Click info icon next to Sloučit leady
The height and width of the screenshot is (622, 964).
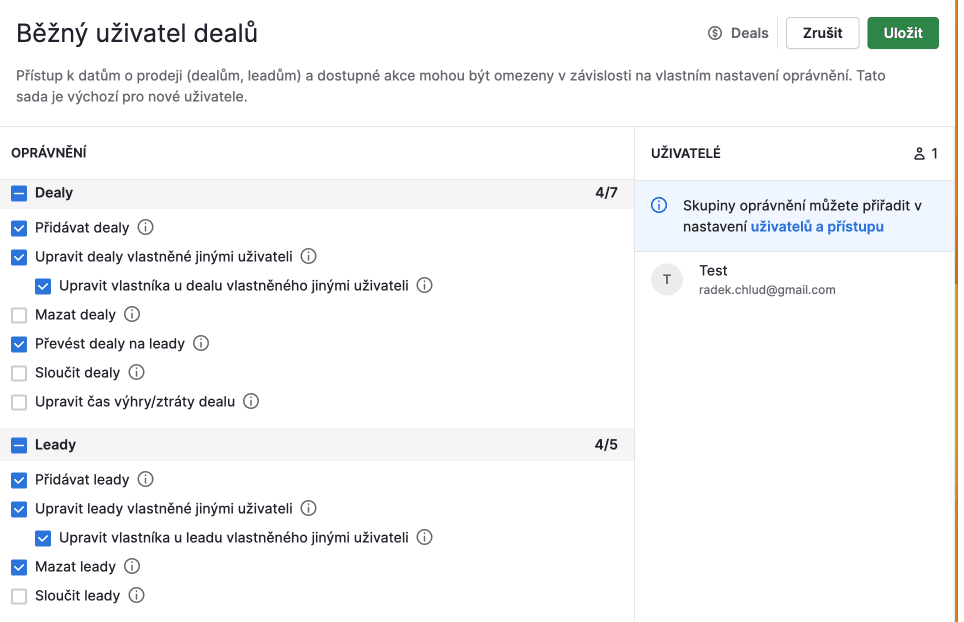[x=137, y=596]
